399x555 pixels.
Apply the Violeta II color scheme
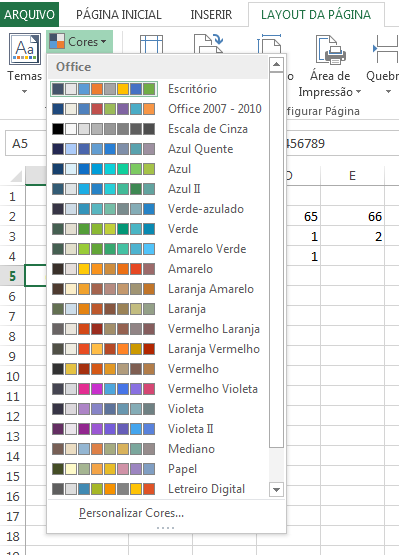click(158, 429)
